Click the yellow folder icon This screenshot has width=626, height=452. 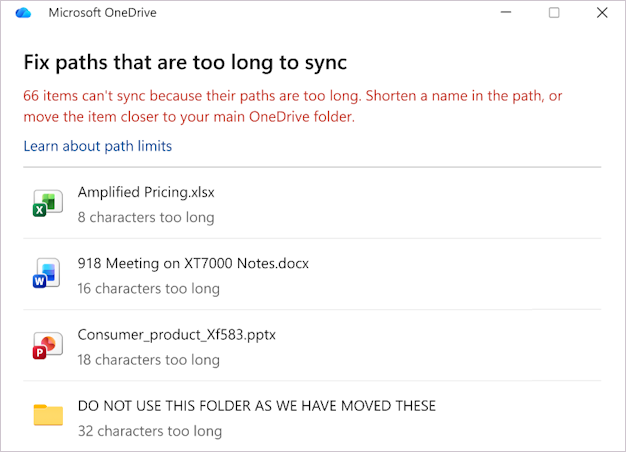click(48, 415)
